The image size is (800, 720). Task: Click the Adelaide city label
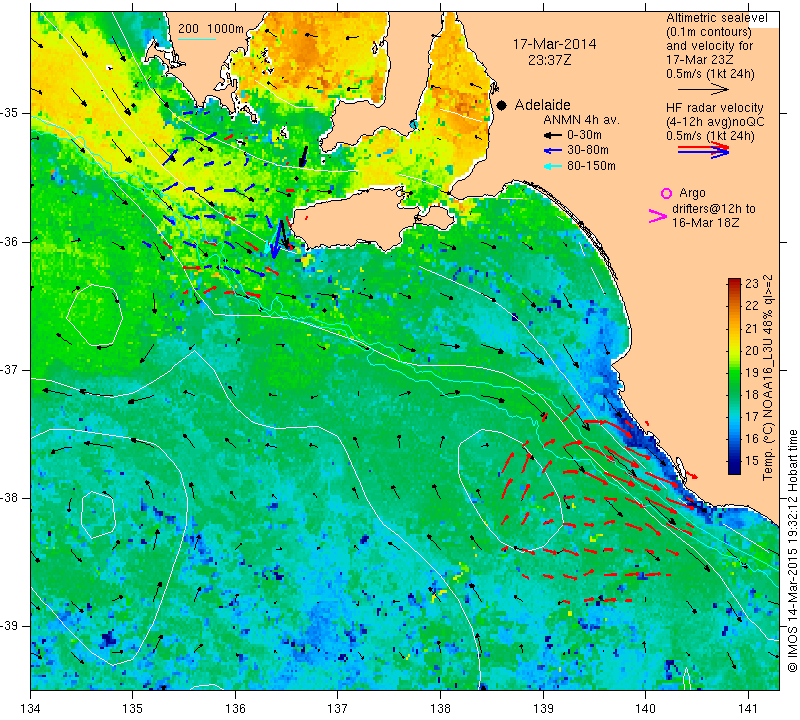[542, 105]
